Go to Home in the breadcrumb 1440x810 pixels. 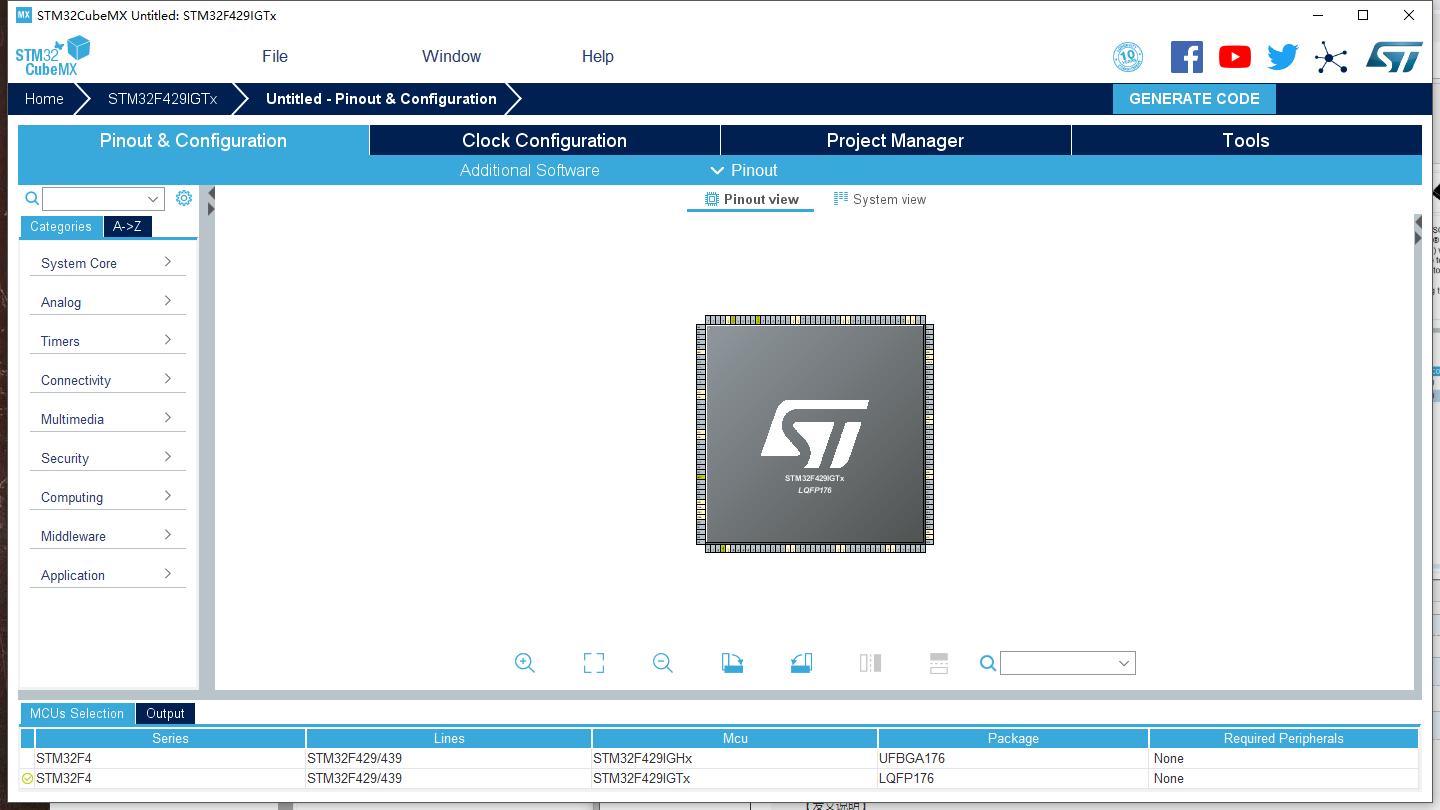pyautogui.click(x=44, y=99)
